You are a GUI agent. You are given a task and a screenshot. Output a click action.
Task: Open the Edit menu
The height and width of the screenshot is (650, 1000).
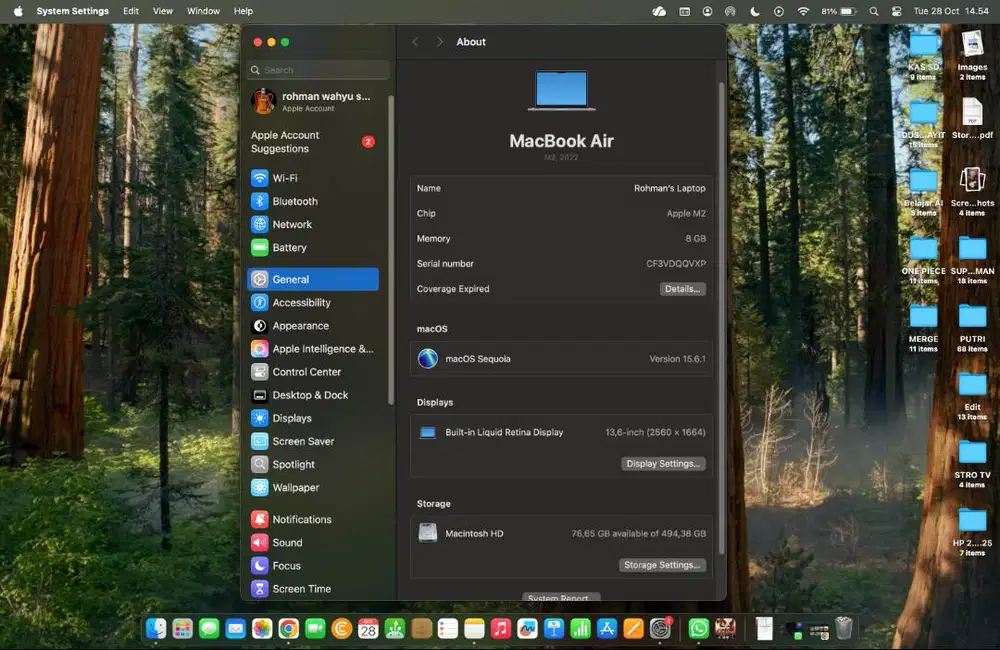131,11
